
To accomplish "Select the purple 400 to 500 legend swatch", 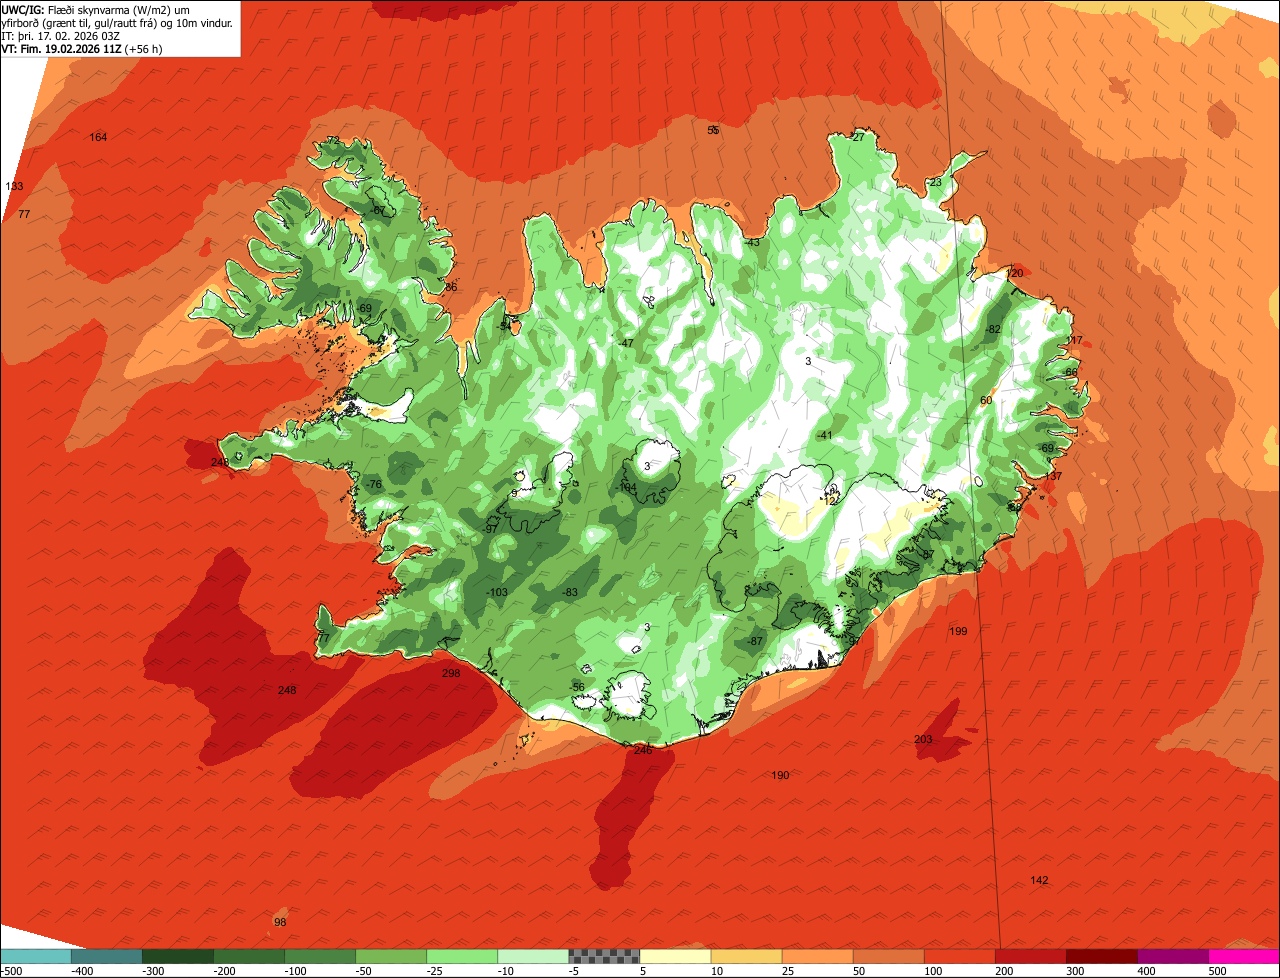I will [1172, 956].
